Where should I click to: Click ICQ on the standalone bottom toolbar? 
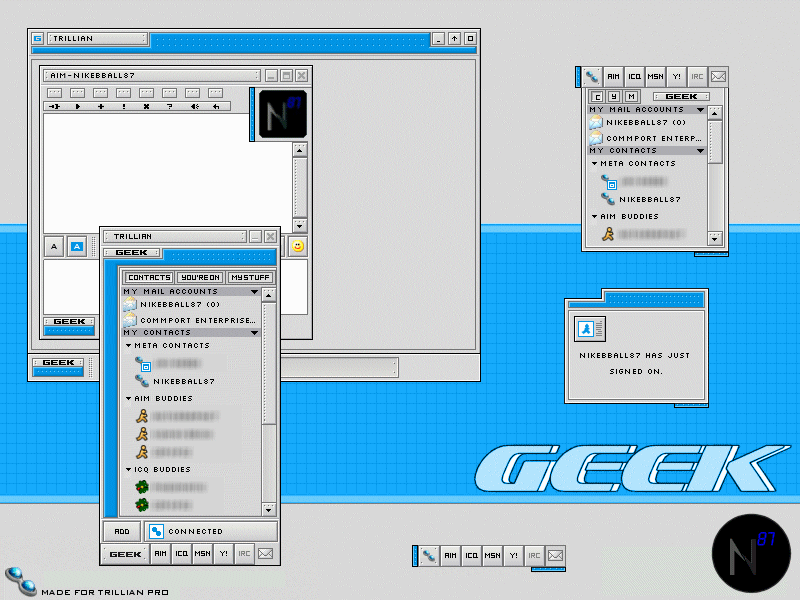coord(471,556)
